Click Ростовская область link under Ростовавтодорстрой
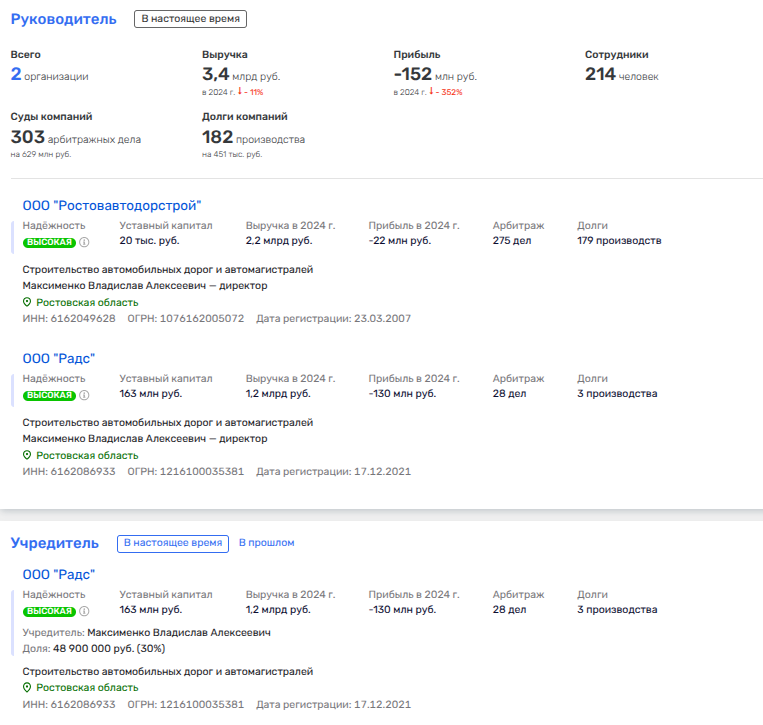 click(x=87, y=303)
